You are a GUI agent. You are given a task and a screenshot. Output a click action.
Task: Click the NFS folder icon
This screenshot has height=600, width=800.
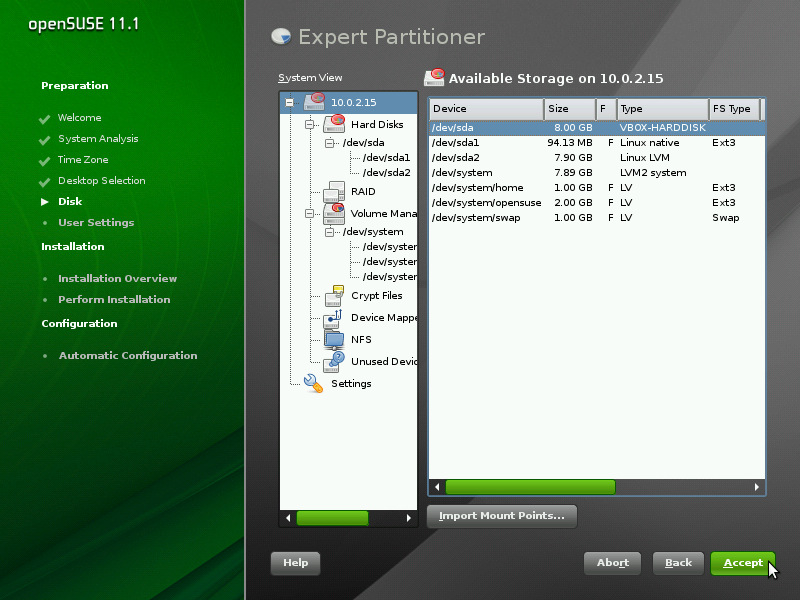pyautogui.click(x=334, y=340)
